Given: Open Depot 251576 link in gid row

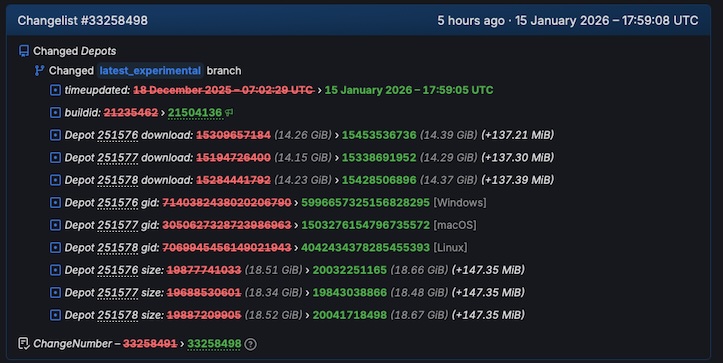Looking at the screenshot, I should [118, 202].
